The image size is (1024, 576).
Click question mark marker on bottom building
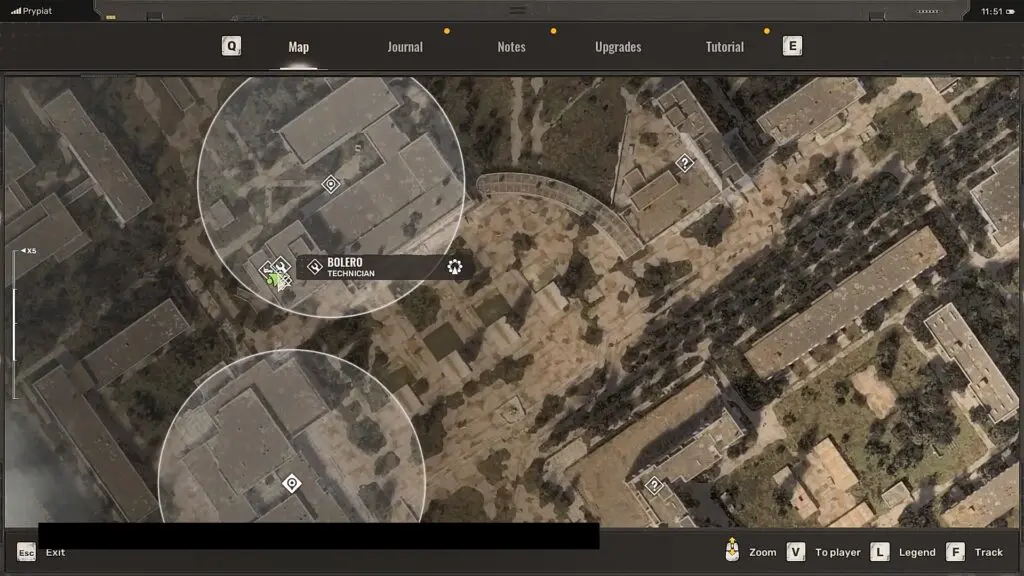click(654, 486)
